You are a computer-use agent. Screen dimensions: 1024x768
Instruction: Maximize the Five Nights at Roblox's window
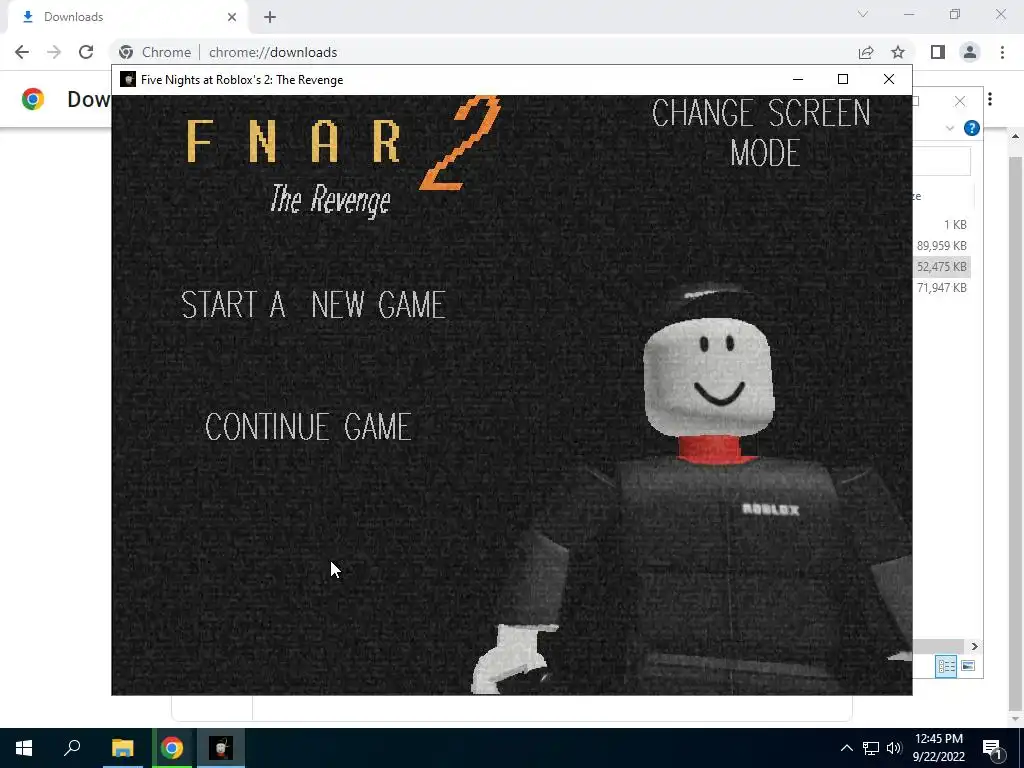coord(843,79)
